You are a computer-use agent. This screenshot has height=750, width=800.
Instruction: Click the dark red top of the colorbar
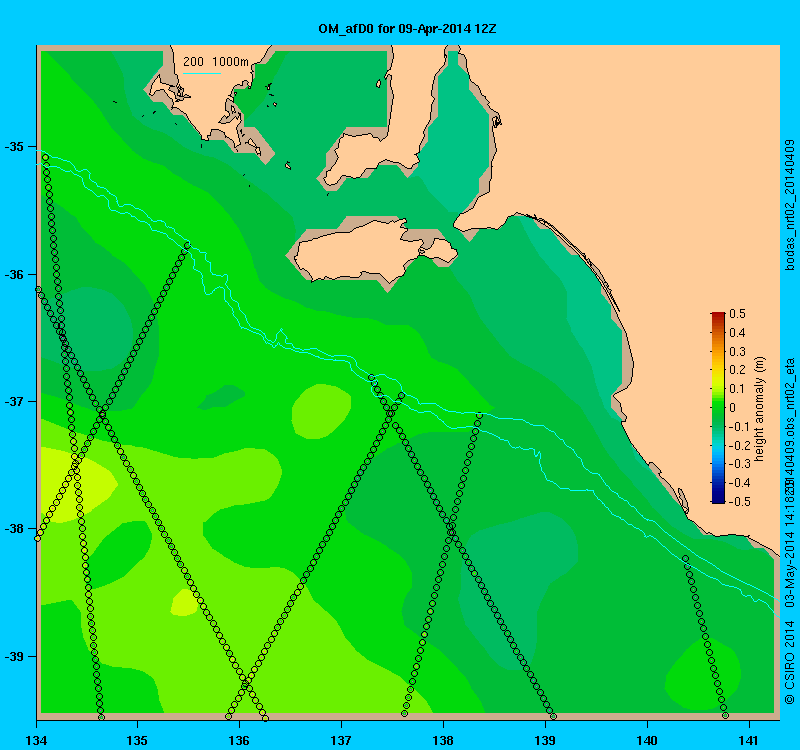(x=718, y=316)
